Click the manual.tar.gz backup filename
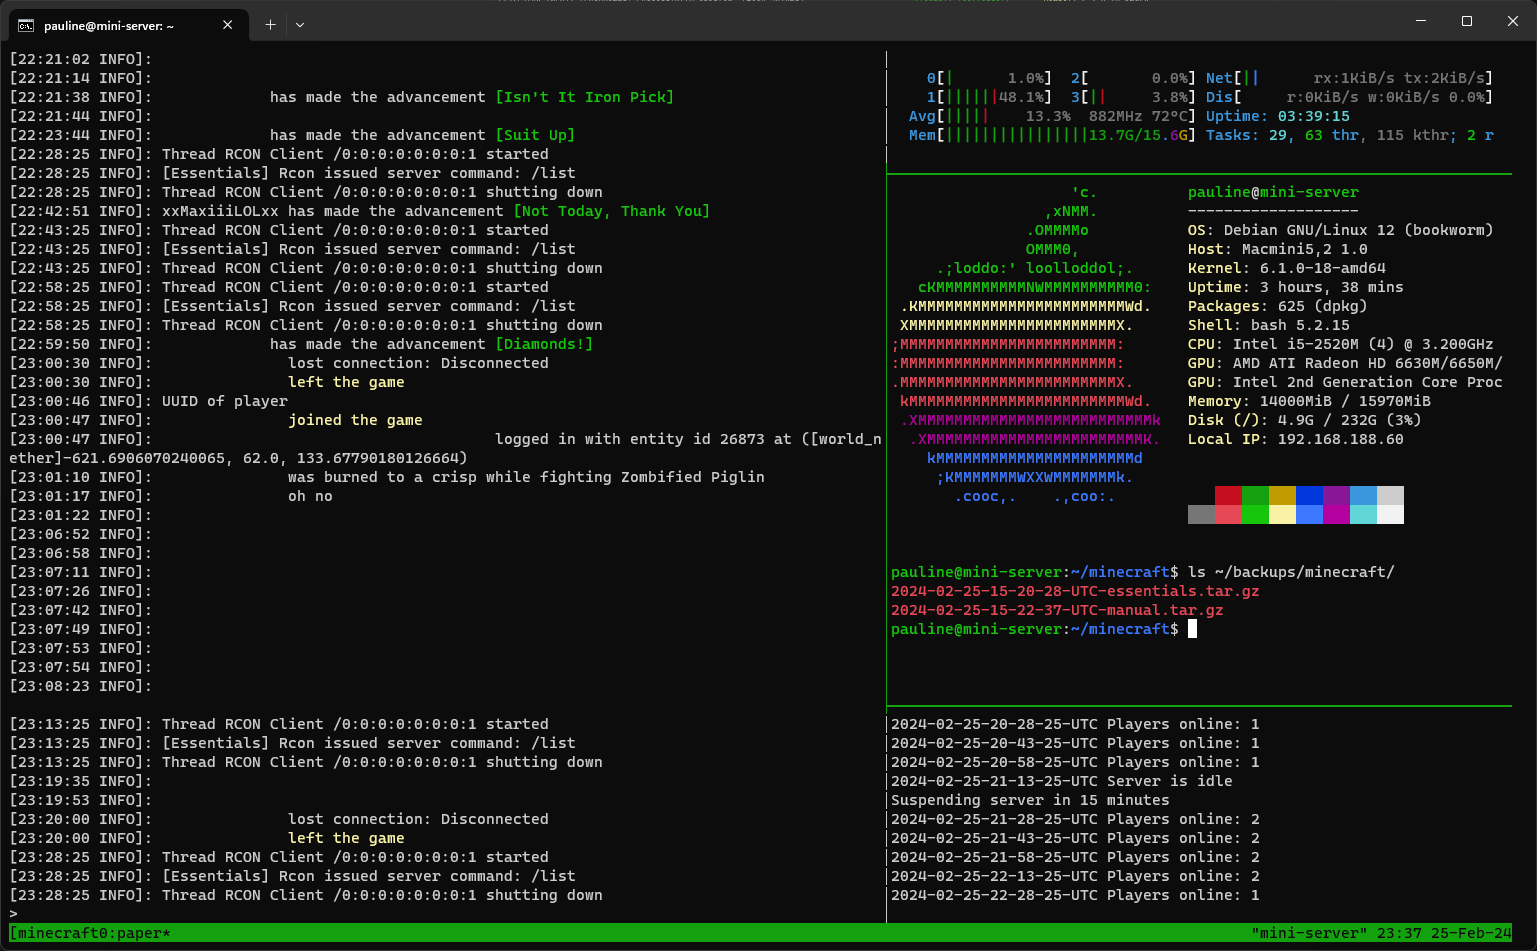Image resolution: width=1537 pixels, height=951 pixels. (1057, 610)
